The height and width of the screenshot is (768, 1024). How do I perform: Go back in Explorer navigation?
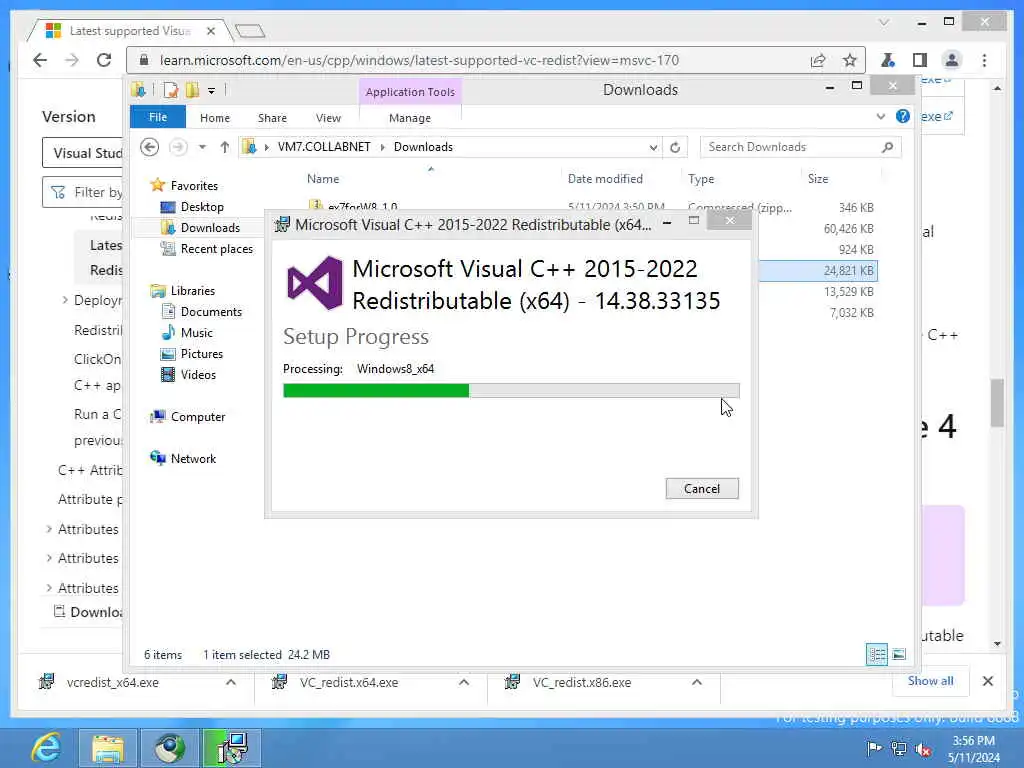point(150,147)
